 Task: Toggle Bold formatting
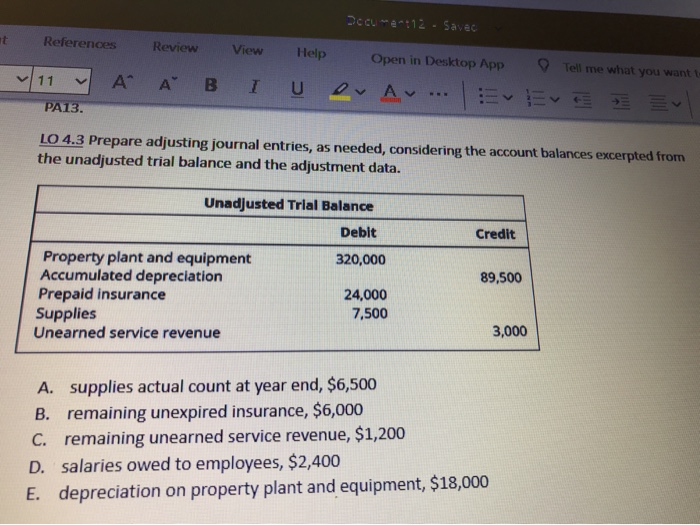click(x=211, y=85)
